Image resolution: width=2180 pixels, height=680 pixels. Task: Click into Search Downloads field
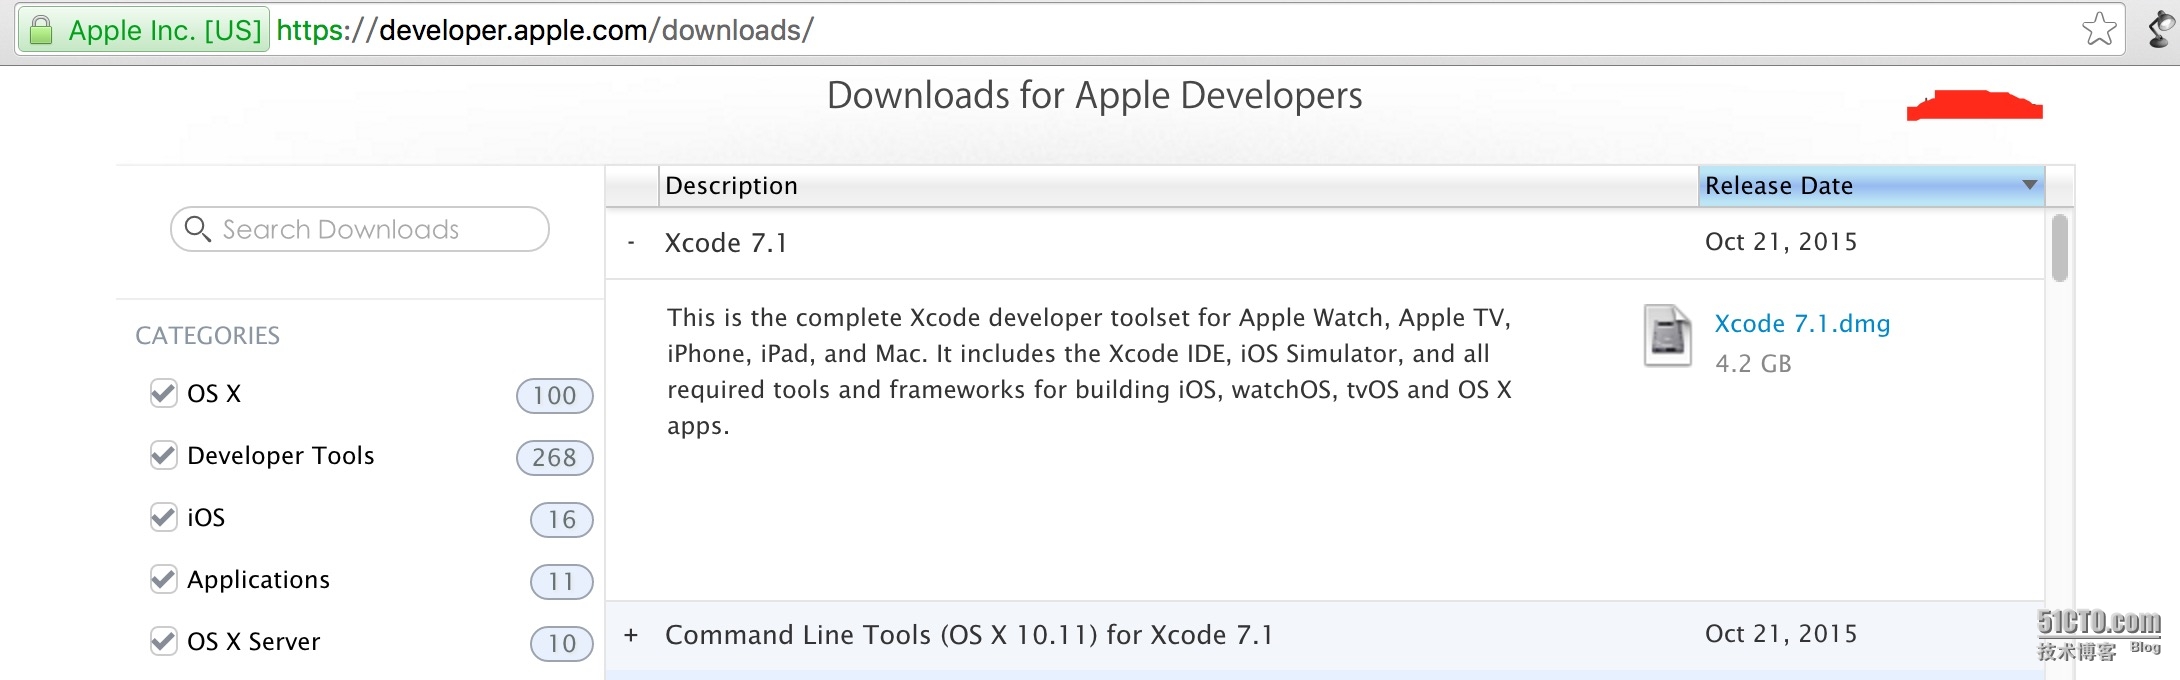(360, 229)
